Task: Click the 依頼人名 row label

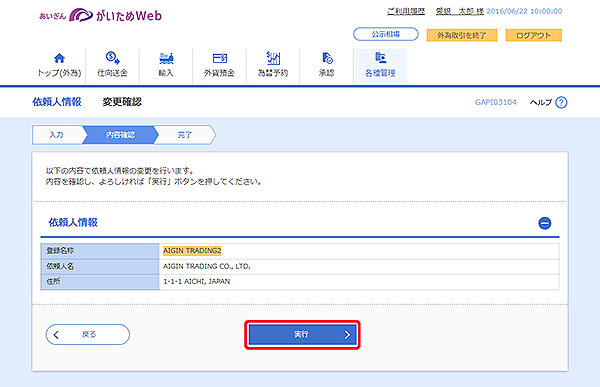Action: pyautogui.click(x=100, y=266)
